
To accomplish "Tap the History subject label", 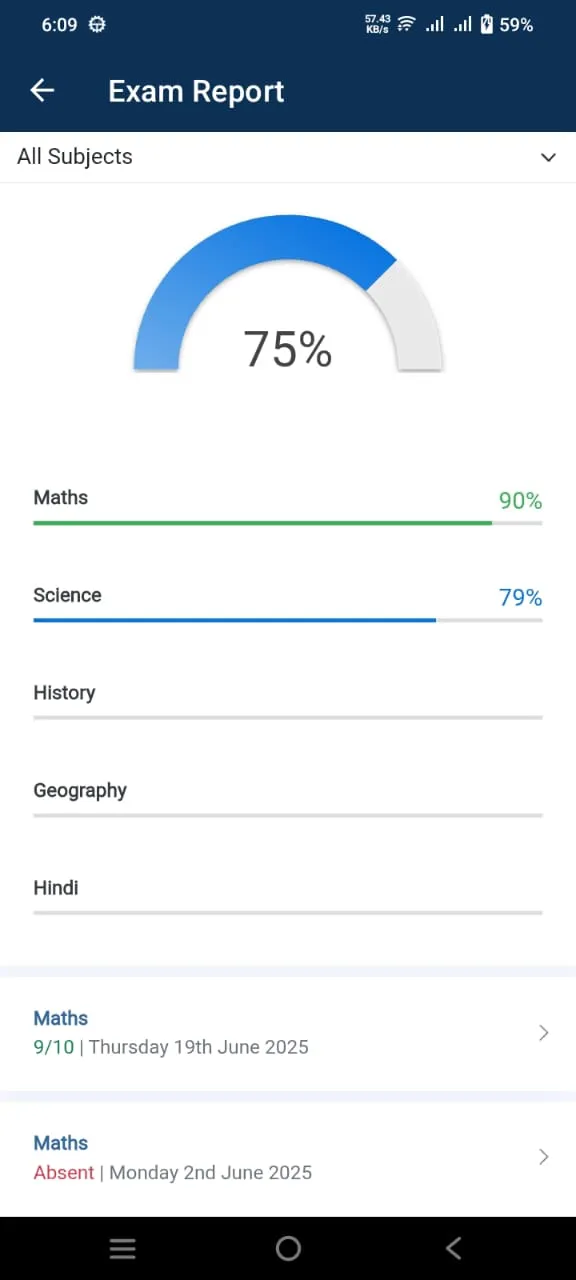I will click(64, 692).
